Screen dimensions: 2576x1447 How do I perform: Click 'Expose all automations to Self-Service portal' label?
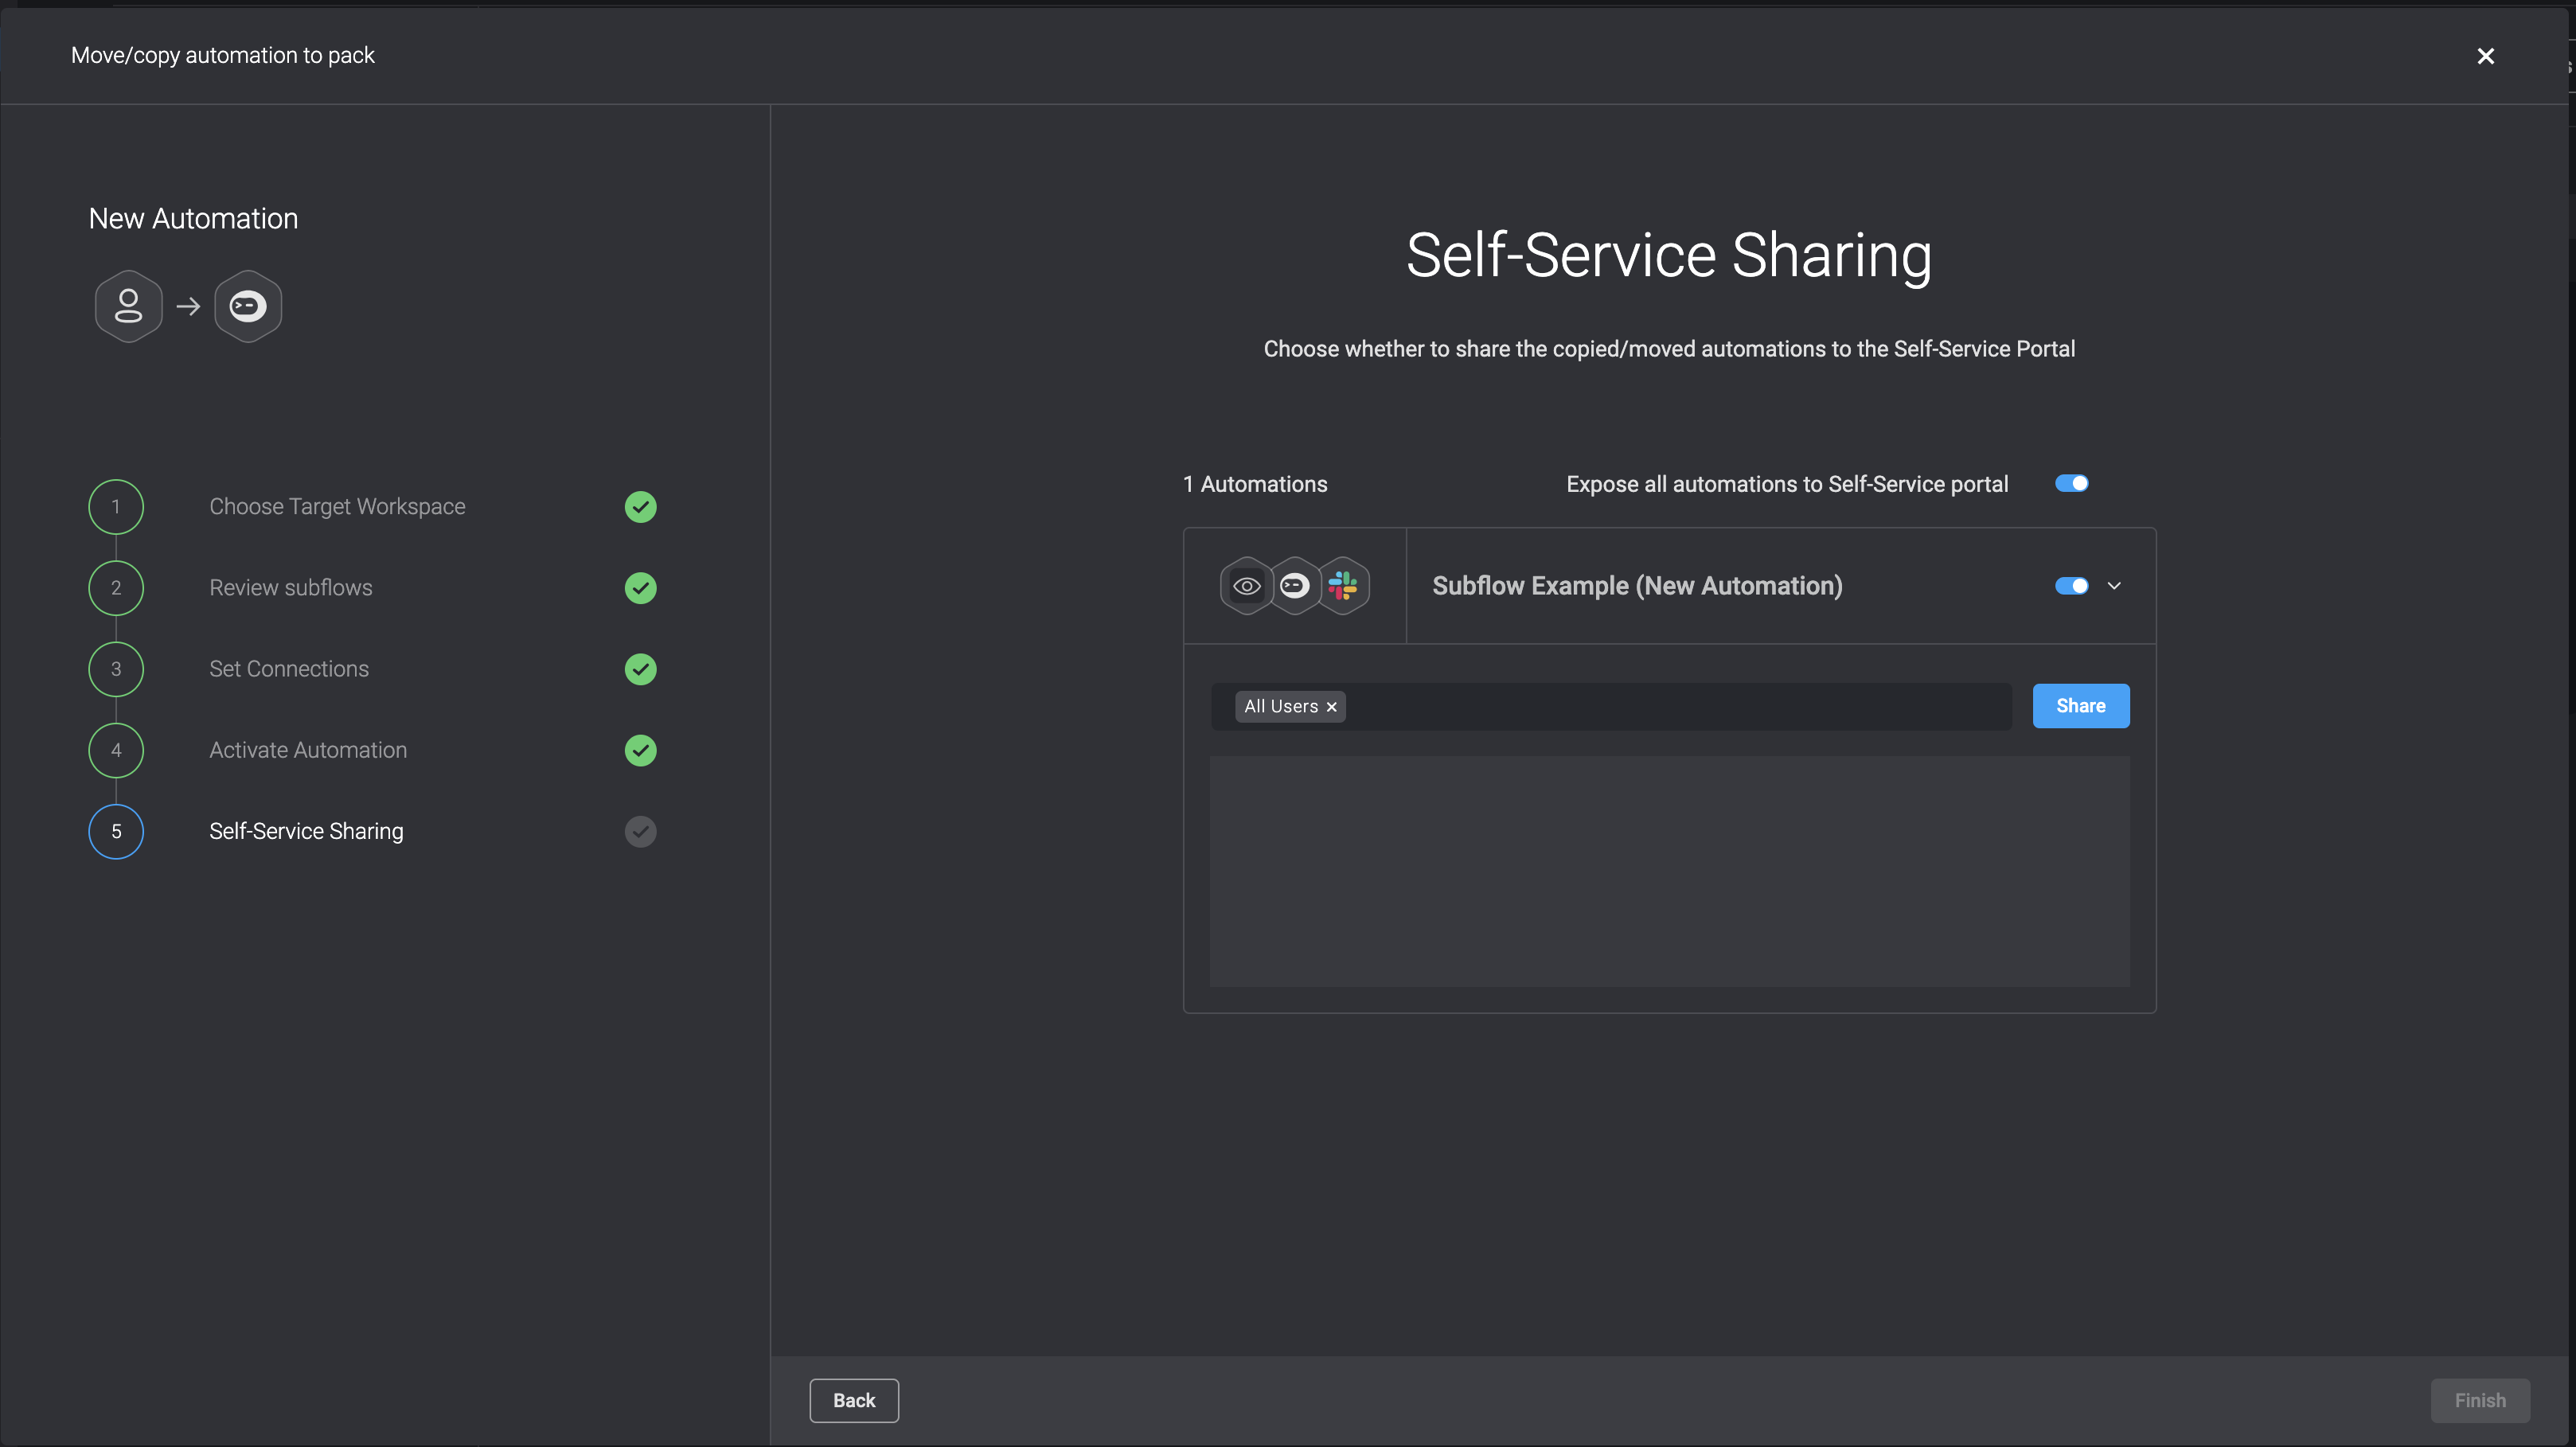click(1787, 484)
